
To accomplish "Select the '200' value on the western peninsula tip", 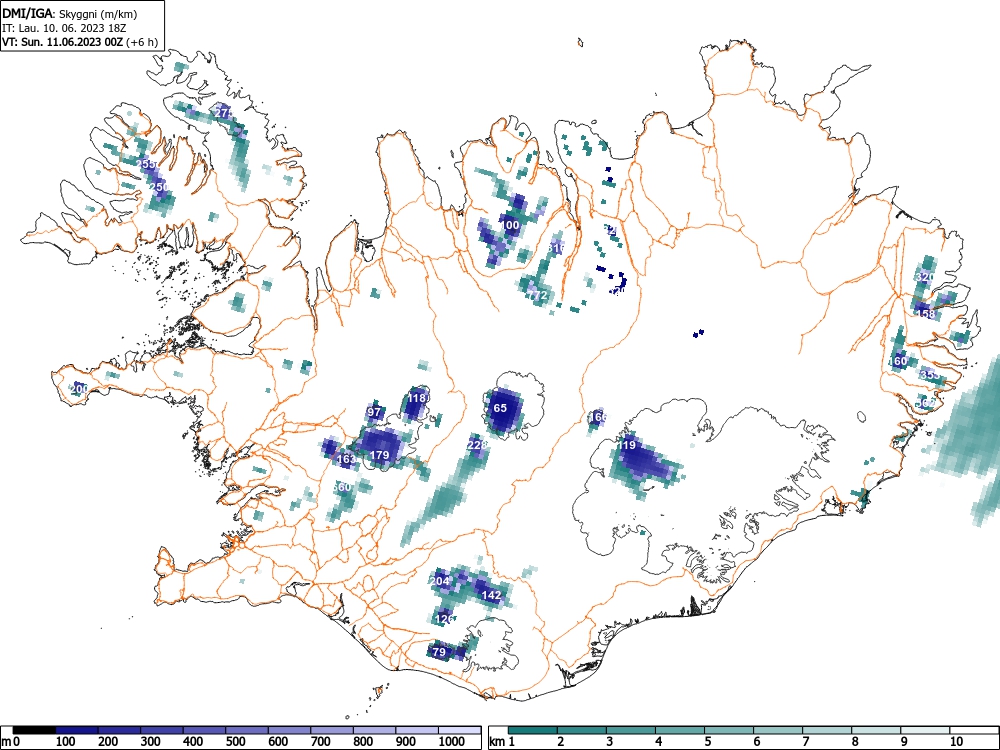I will click(80, 388).
